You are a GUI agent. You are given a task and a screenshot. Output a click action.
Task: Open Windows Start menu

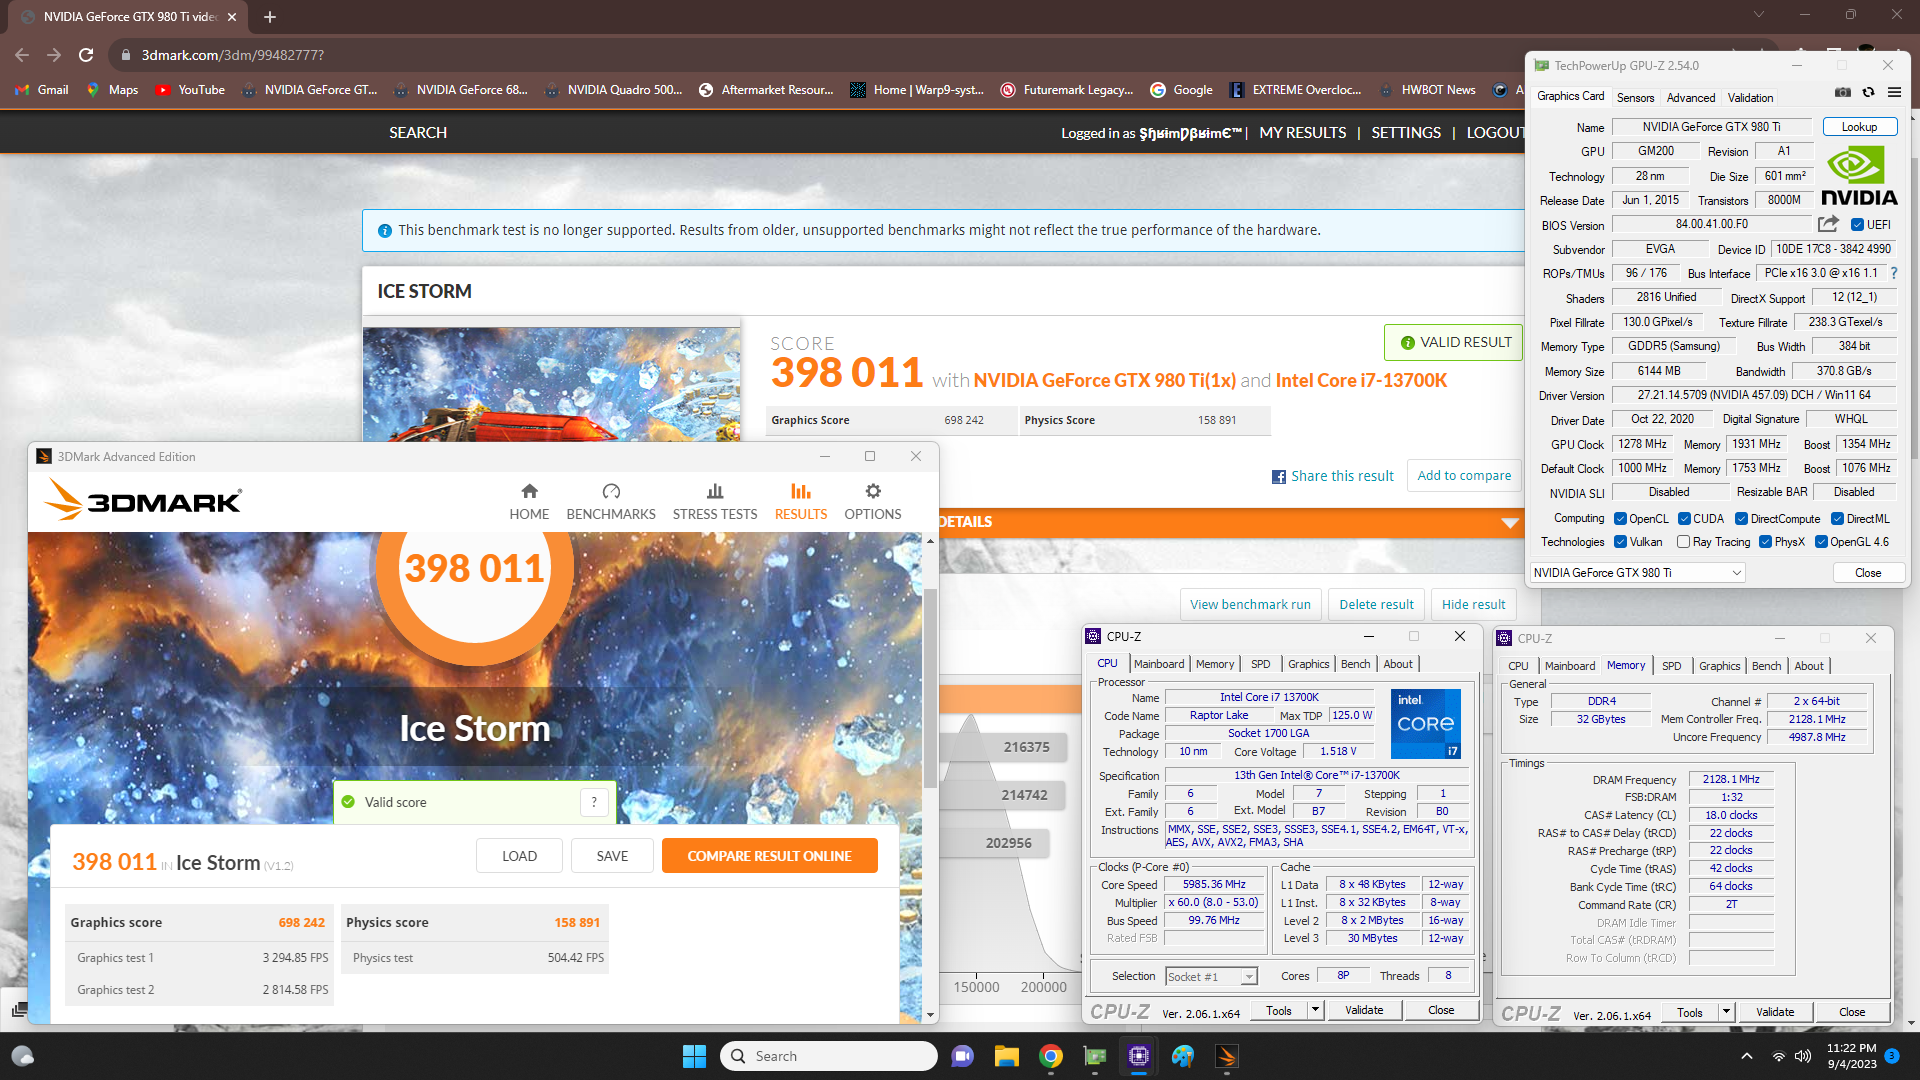click(x=694, y=1056)
